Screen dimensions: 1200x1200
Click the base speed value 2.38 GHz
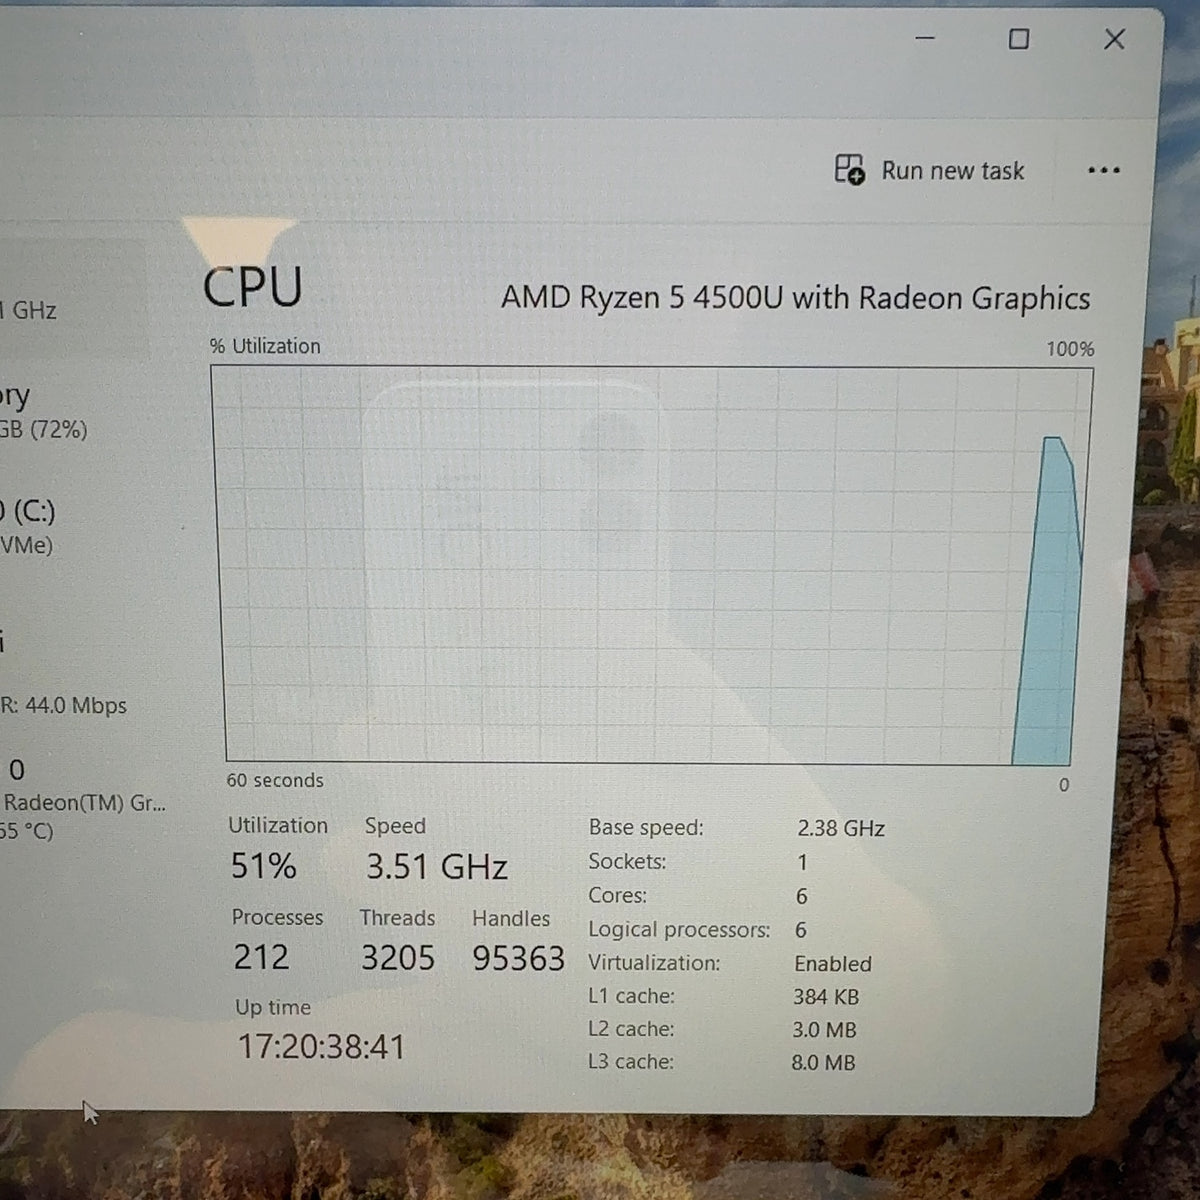click(x=841, y=828)
